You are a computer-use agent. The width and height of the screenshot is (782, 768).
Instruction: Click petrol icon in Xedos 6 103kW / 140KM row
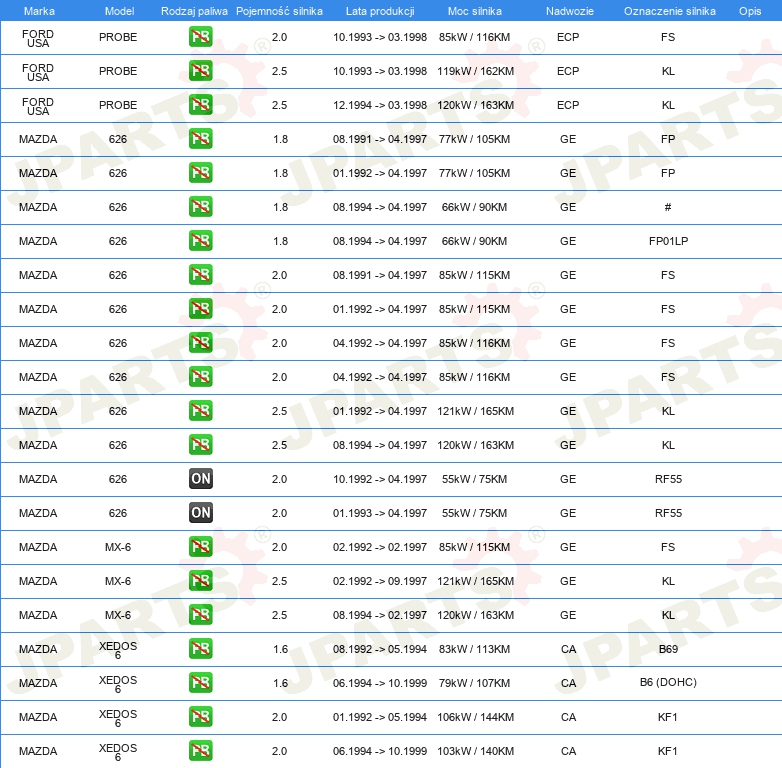click(200, 751)
